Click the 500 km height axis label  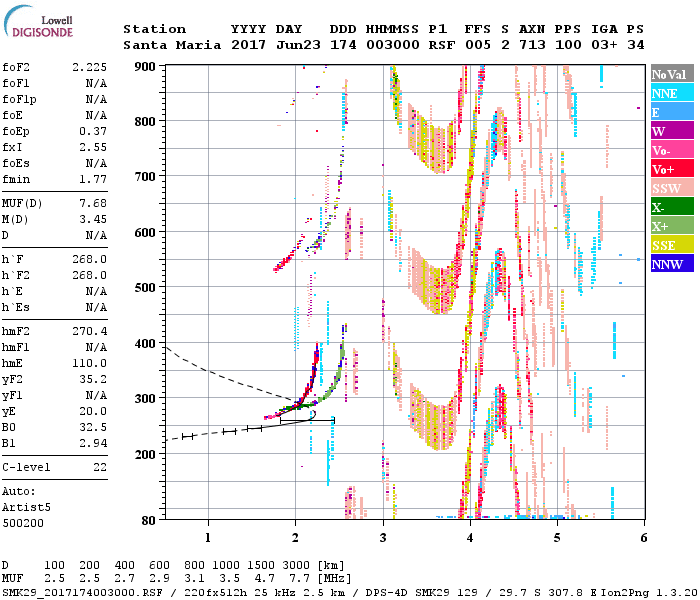click(145, 288)
